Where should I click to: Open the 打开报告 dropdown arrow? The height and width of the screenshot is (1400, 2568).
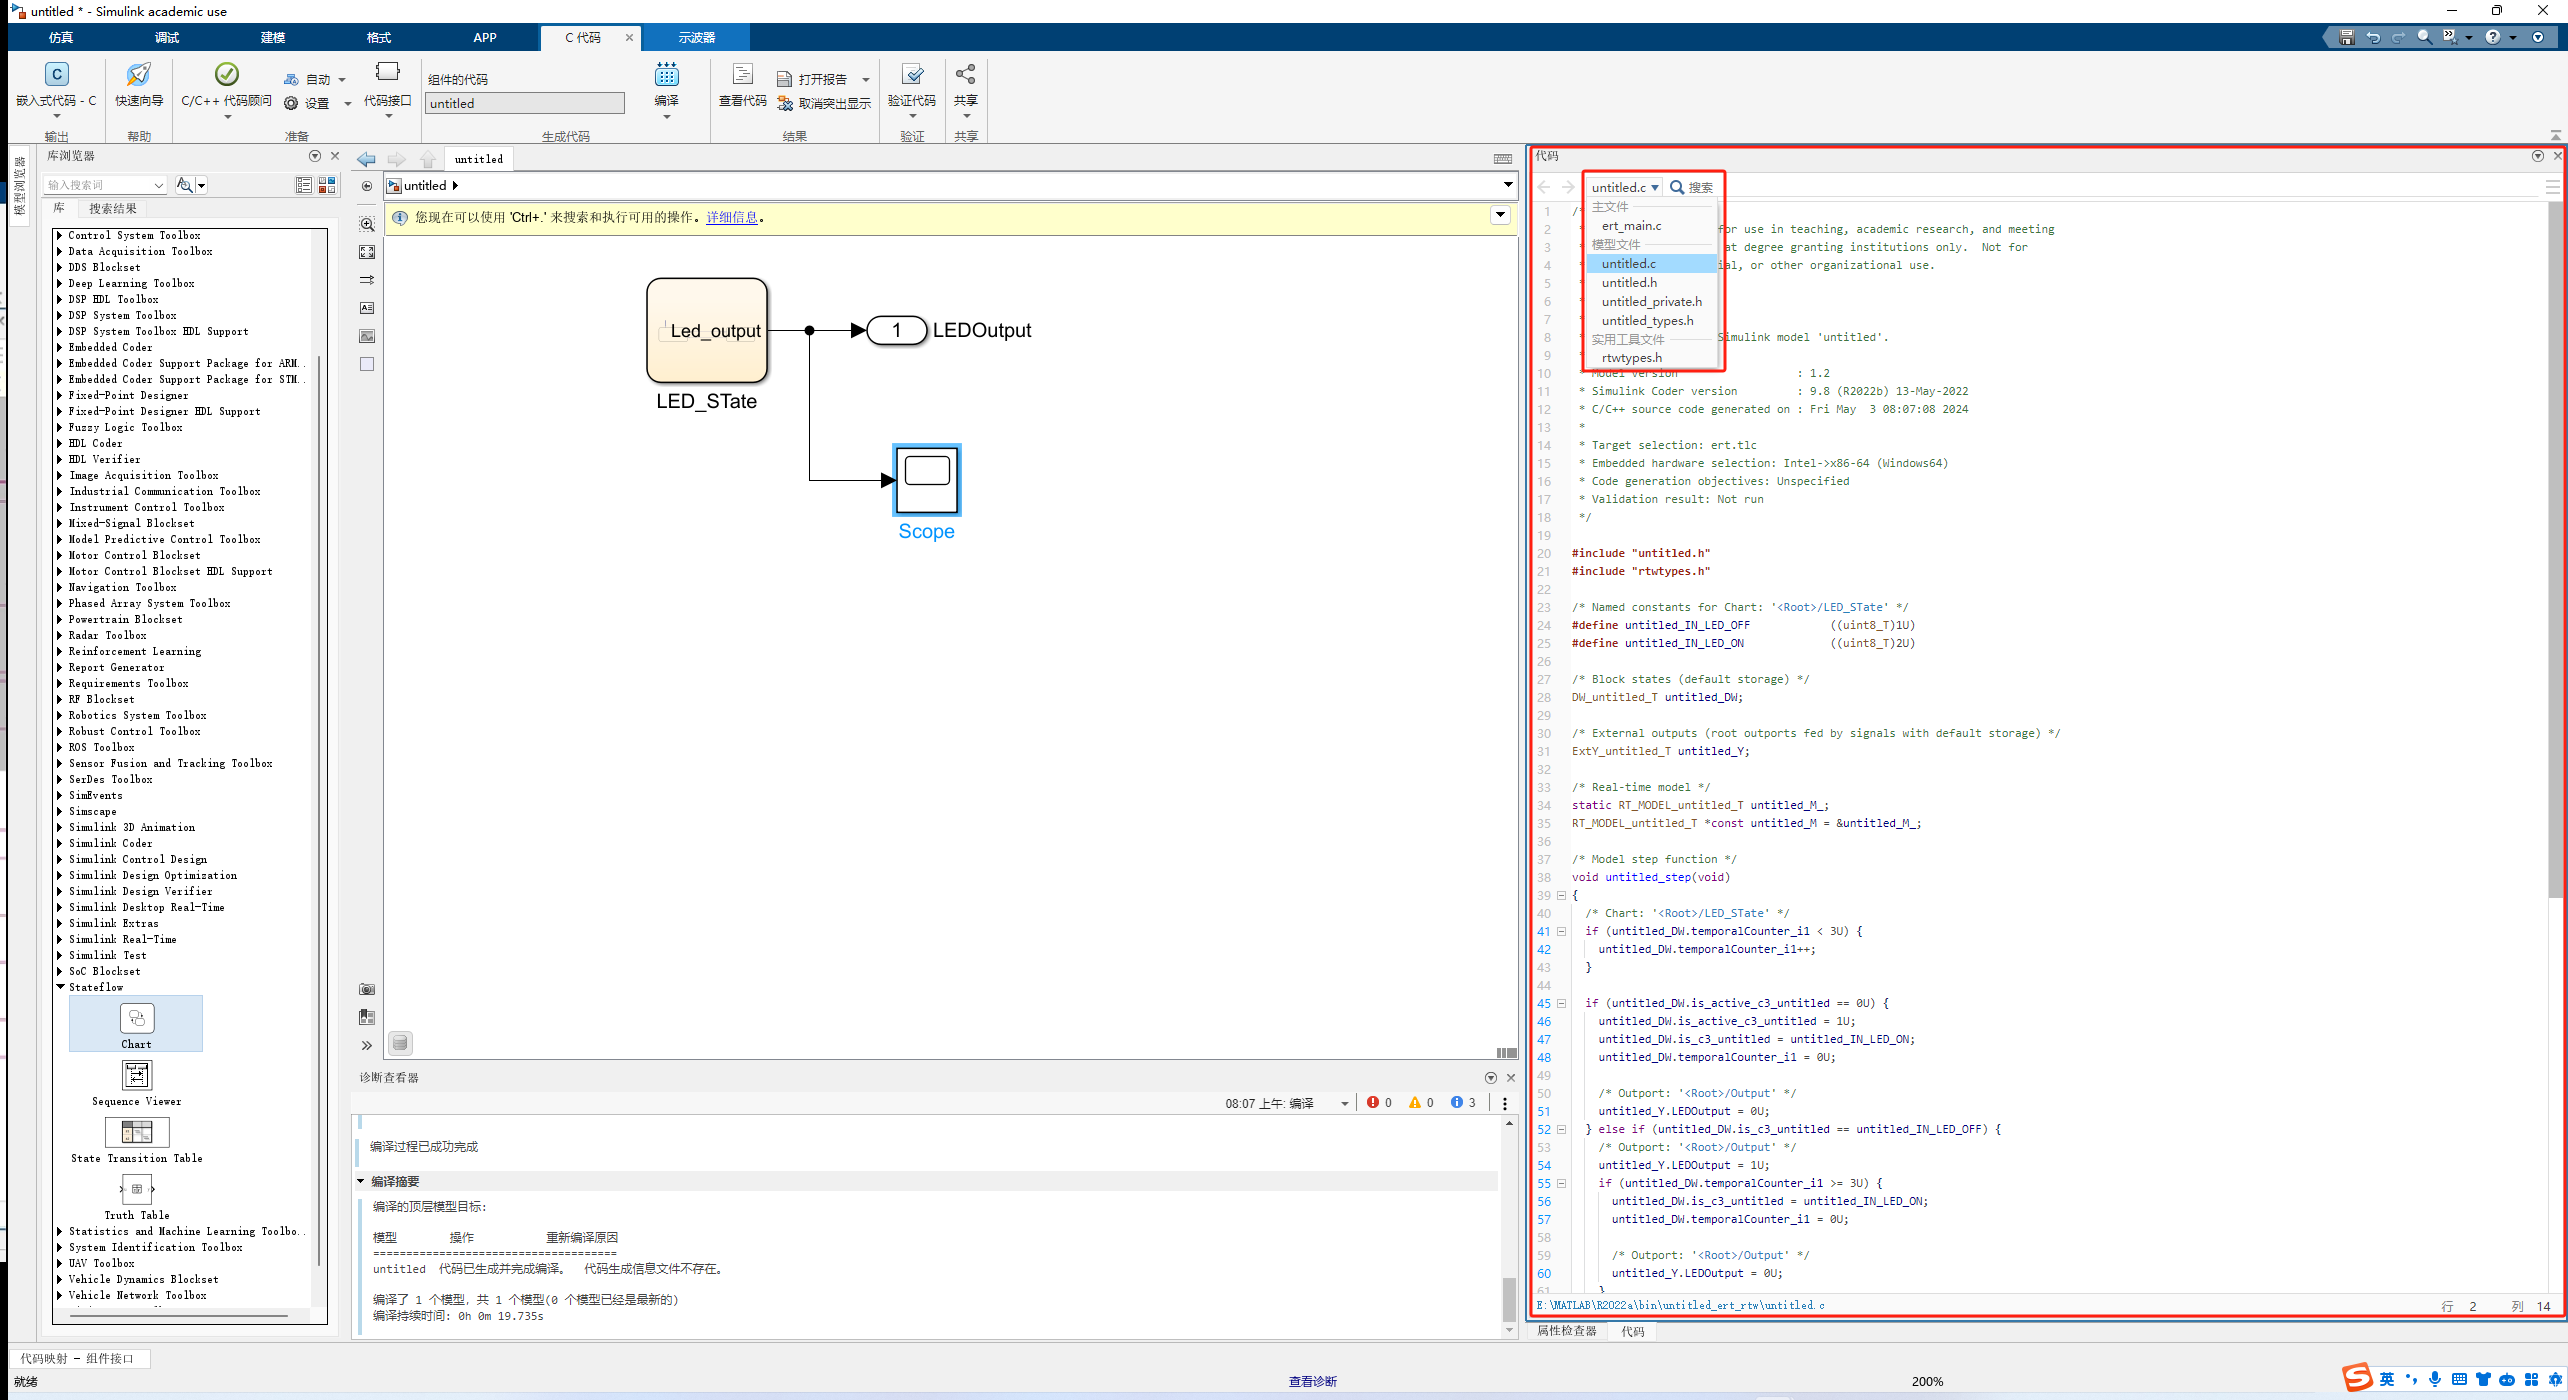tap(865, 79)
